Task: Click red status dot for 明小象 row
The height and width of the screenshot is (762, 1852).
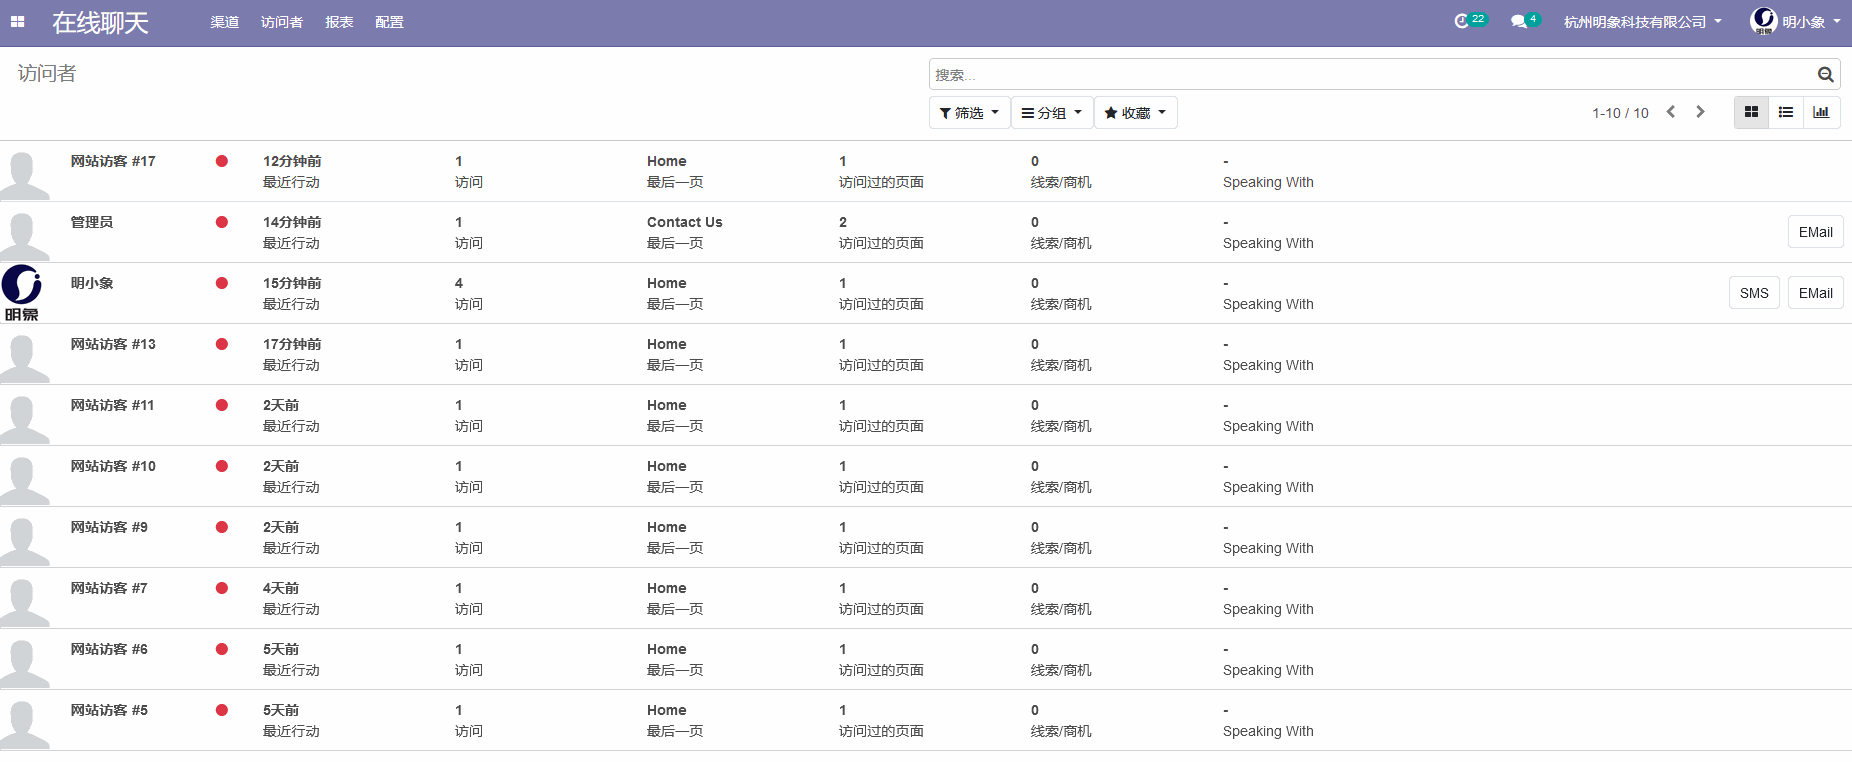Action: 222,283
